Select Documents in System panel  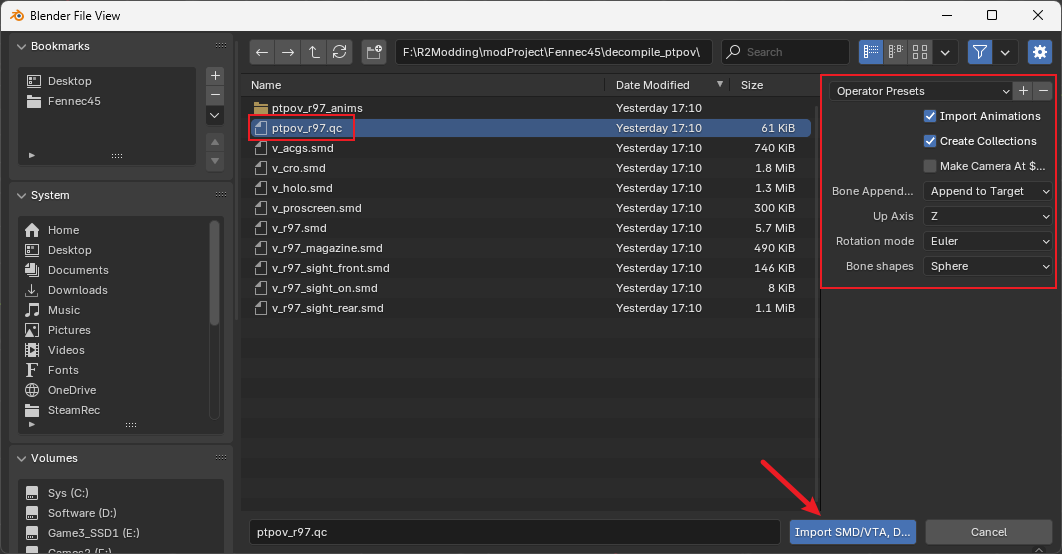(x=77, y=270)
